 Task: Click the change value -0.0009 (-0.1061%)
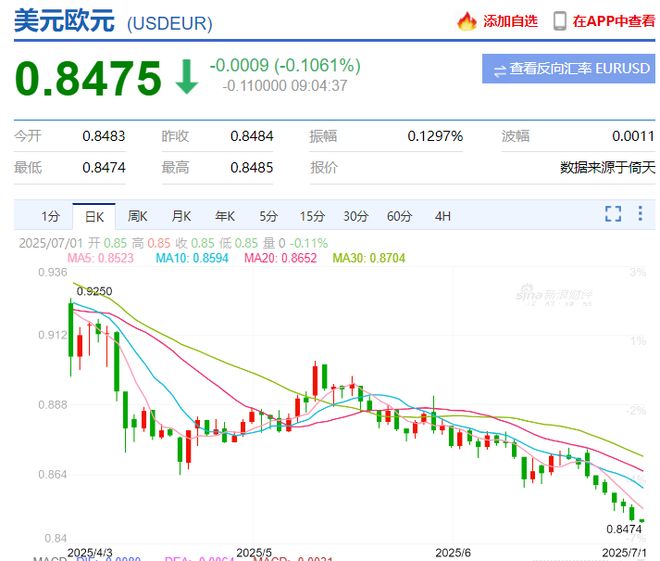pos(285,65)
